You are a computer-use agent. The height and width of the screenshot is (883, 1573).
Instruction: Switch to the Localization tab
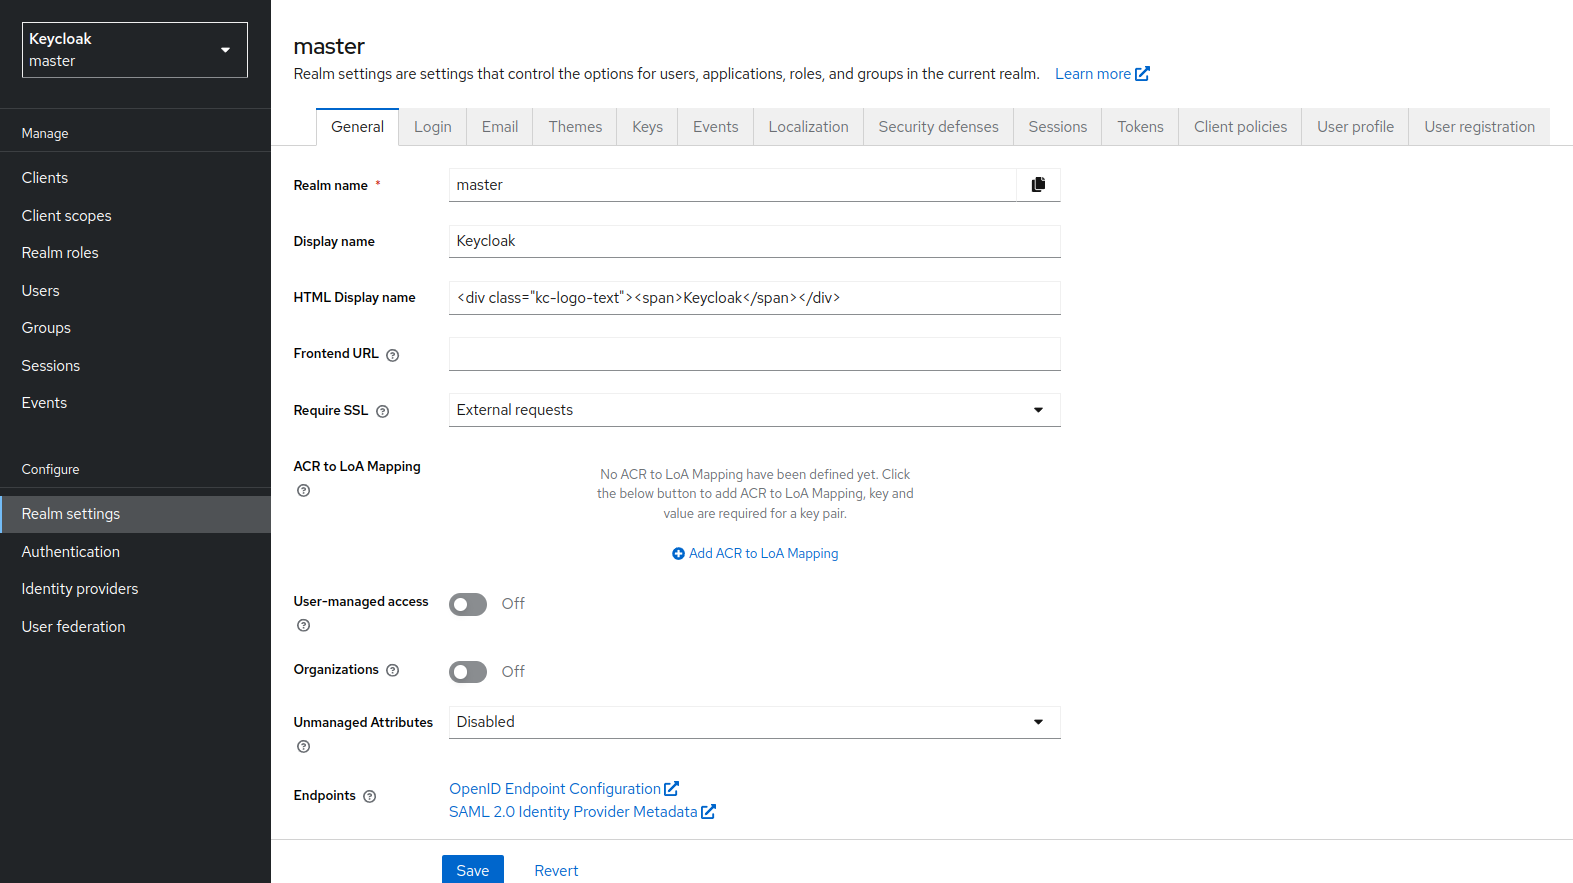809,127
